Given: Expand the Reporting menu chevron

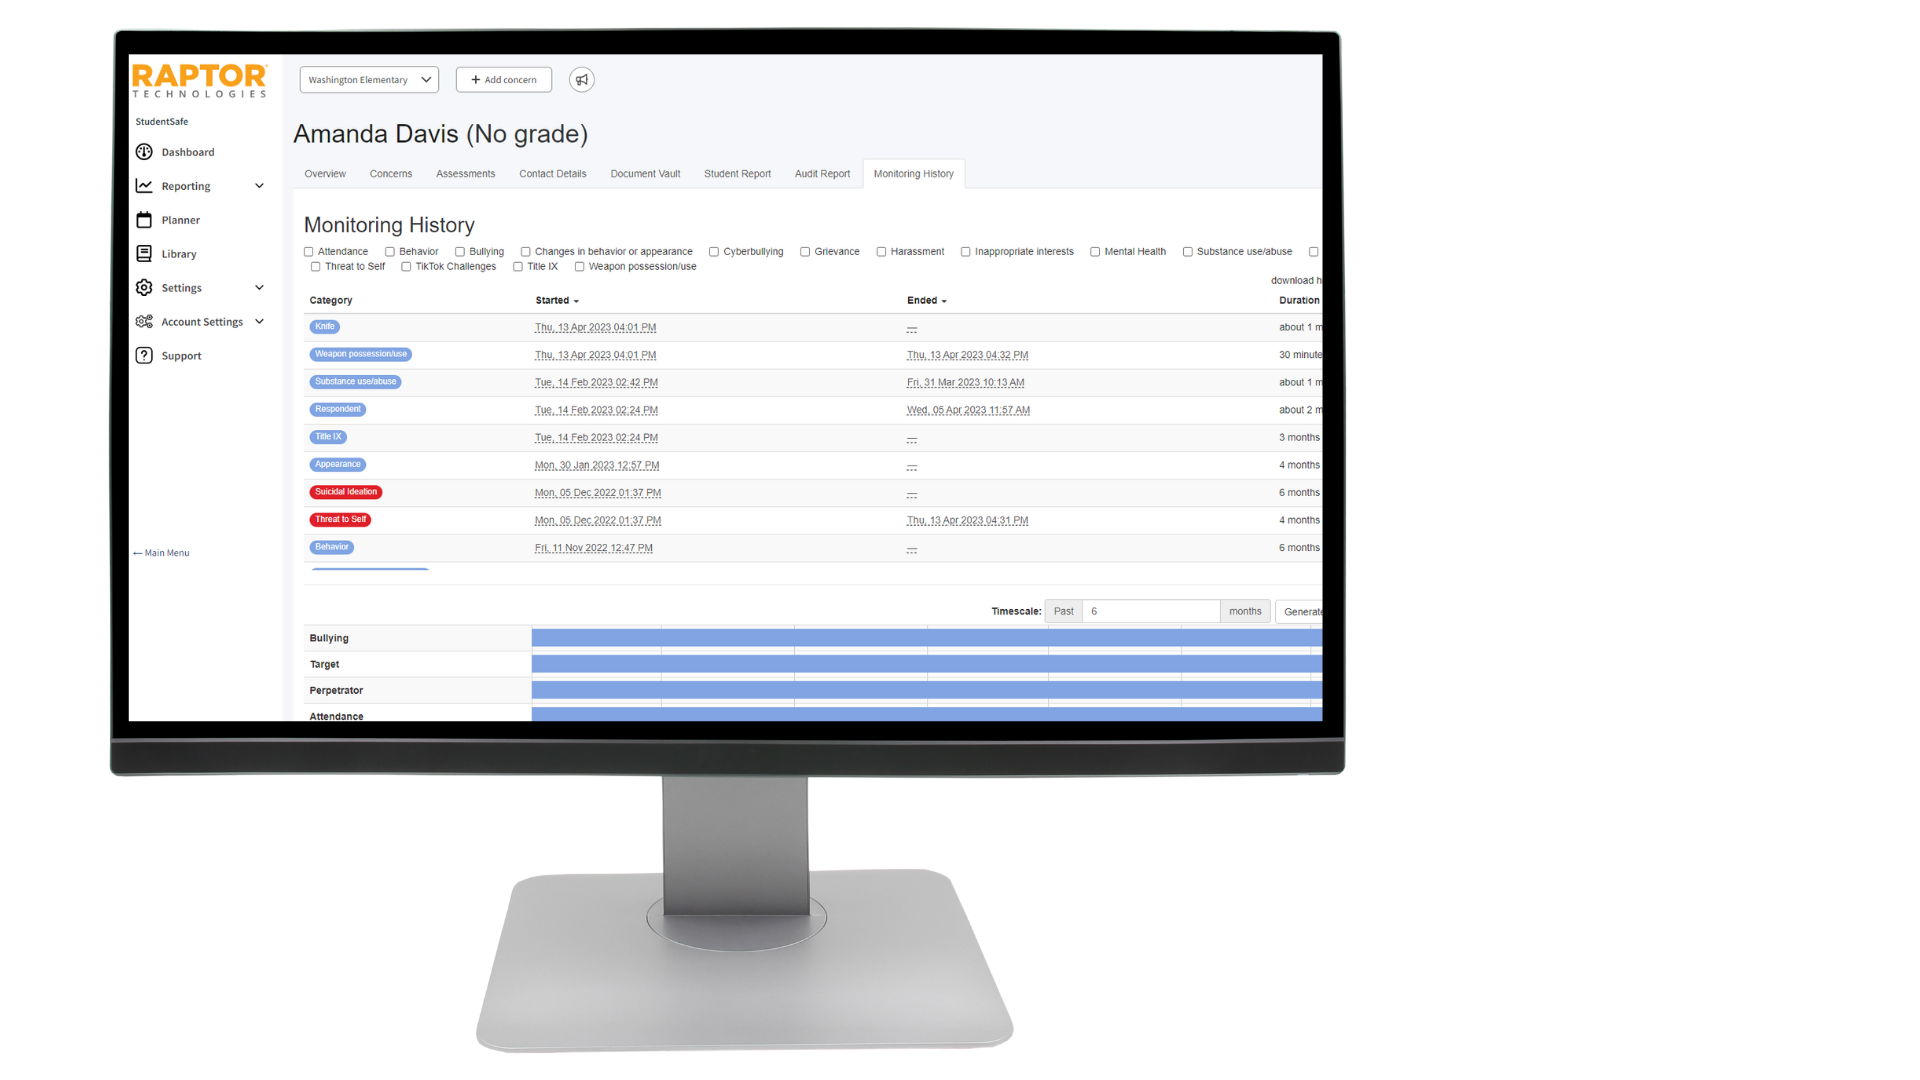Looking at the screenshot, I should pos(259,185).
